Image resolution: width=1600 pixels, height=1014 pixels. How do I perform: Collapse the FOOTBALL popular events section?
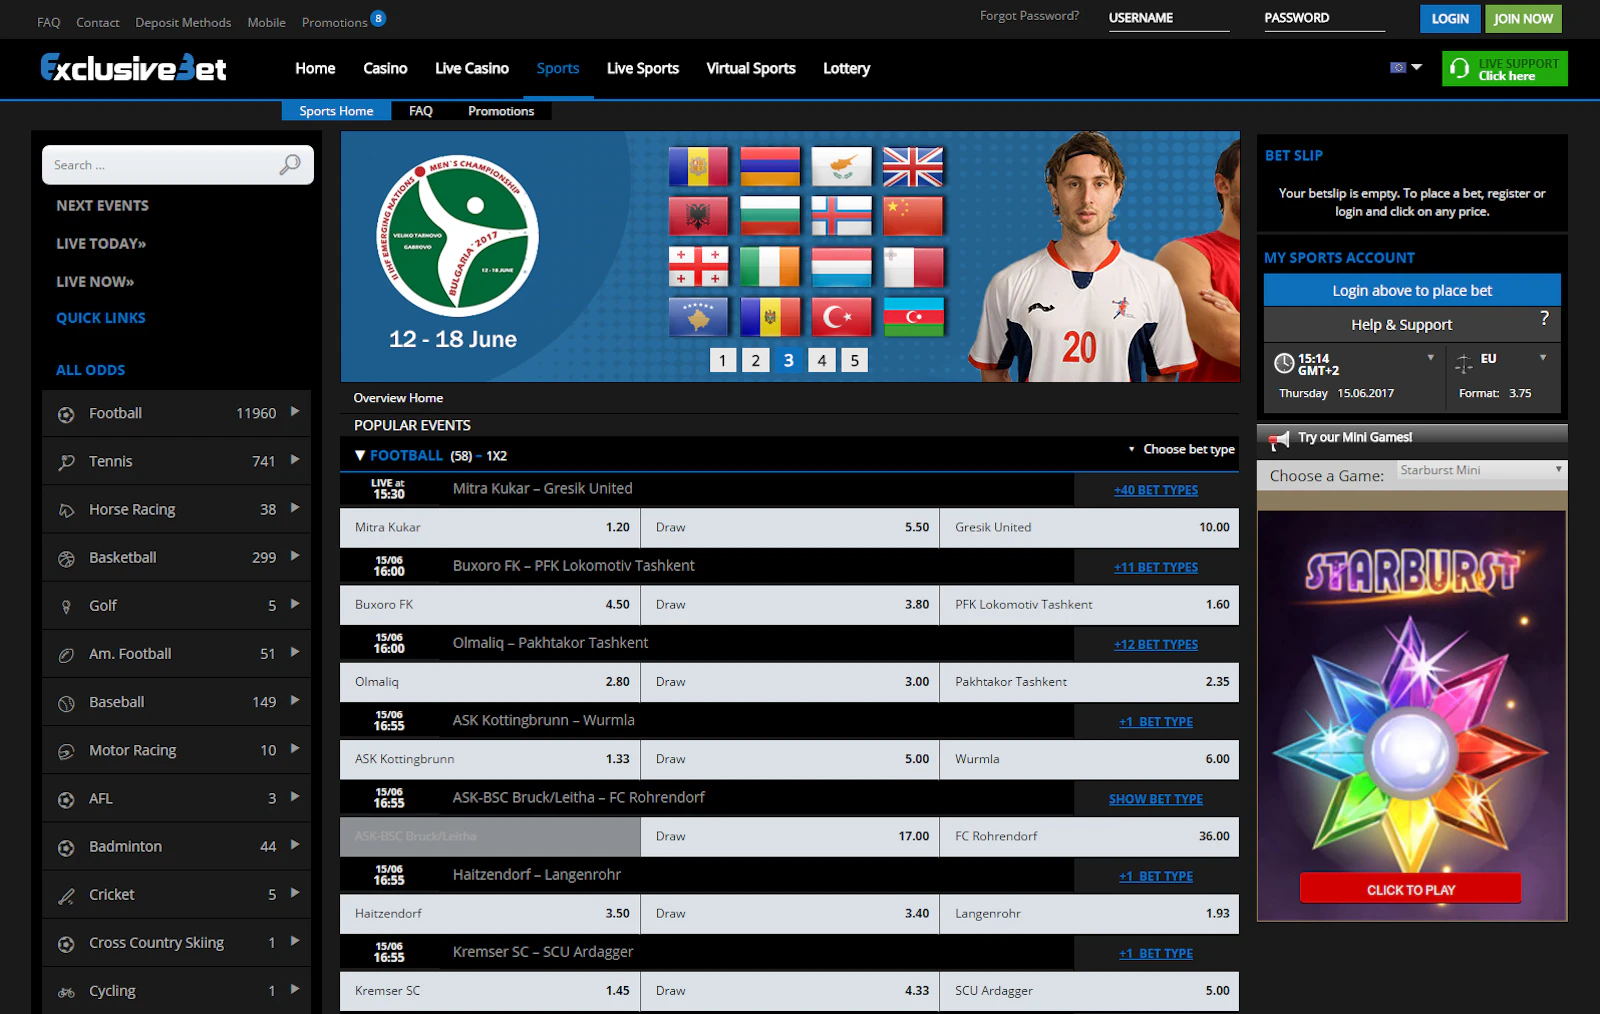[x=360, y=456]
